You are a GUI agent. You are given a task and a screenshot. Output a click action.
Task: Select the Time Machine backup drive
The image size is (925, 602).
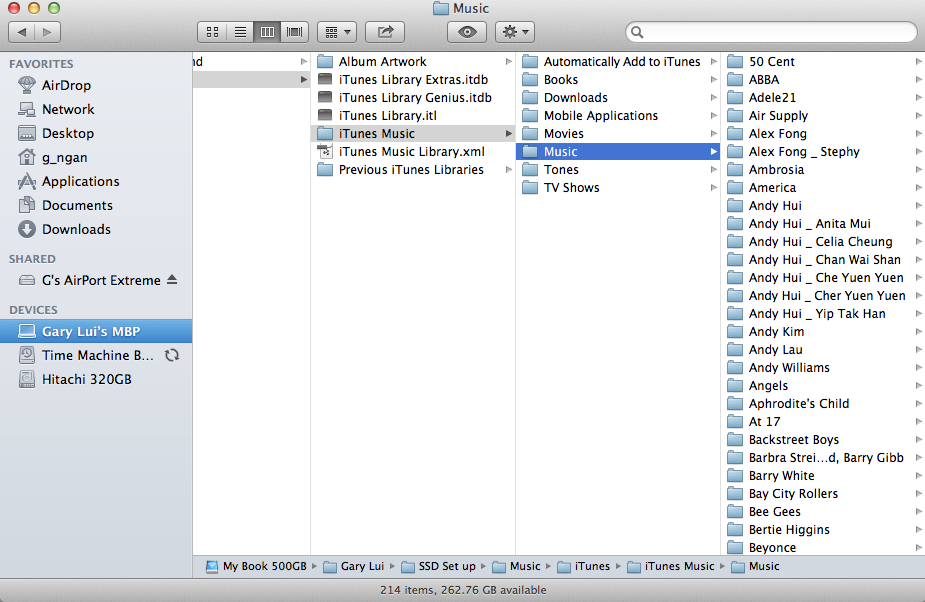point(96,355)
